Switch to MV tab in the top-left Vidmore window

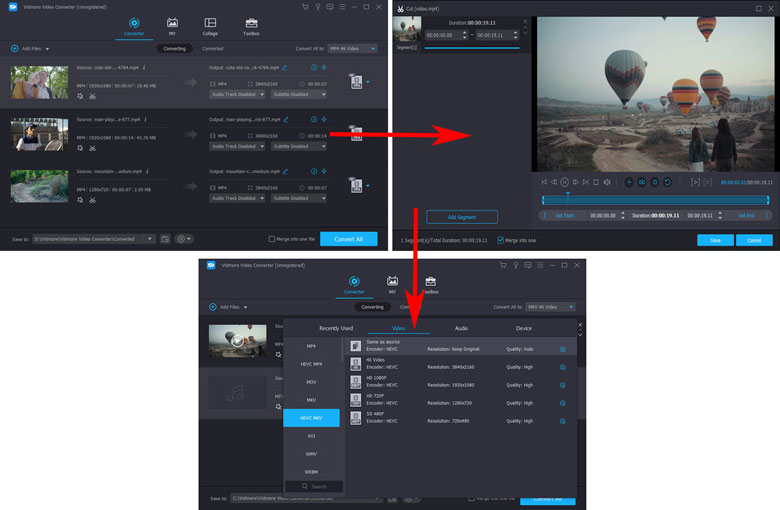(x=172, y=26)
